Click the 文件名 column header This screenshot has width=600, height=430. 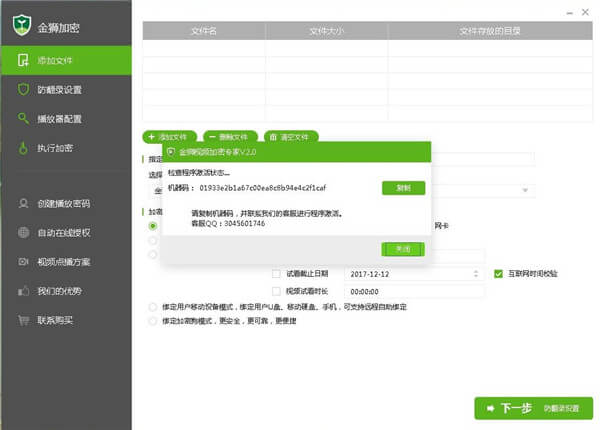(204, 31)
